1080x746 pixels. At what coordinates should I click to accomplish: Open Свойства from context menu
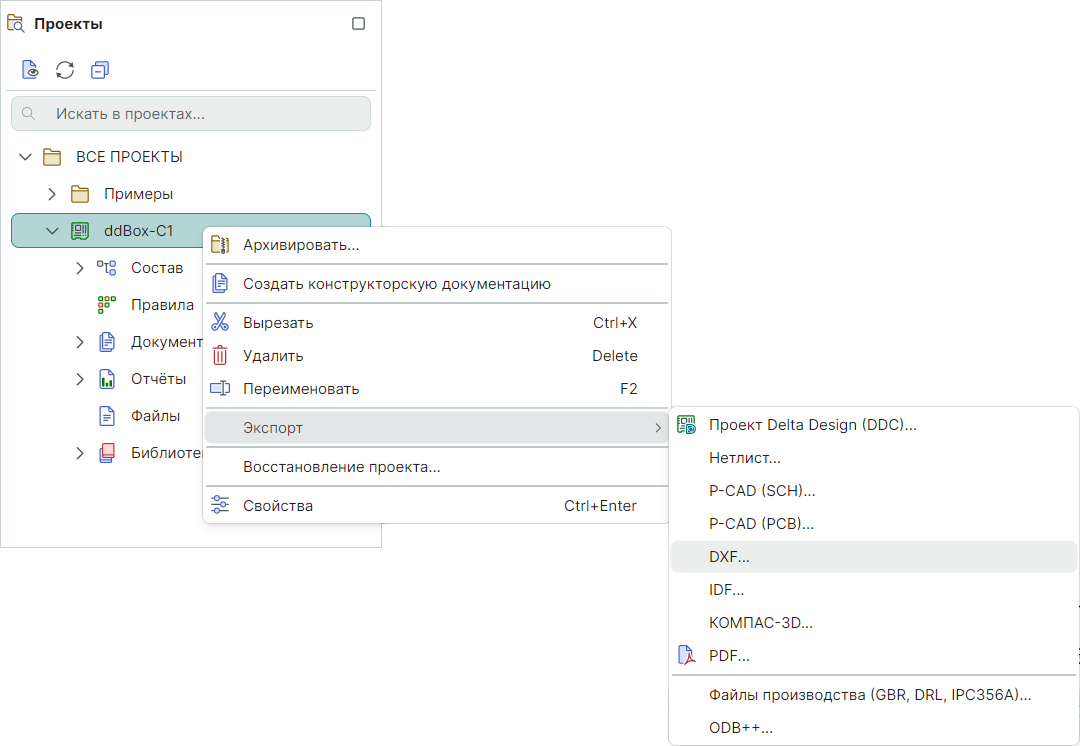click(278, 506)
